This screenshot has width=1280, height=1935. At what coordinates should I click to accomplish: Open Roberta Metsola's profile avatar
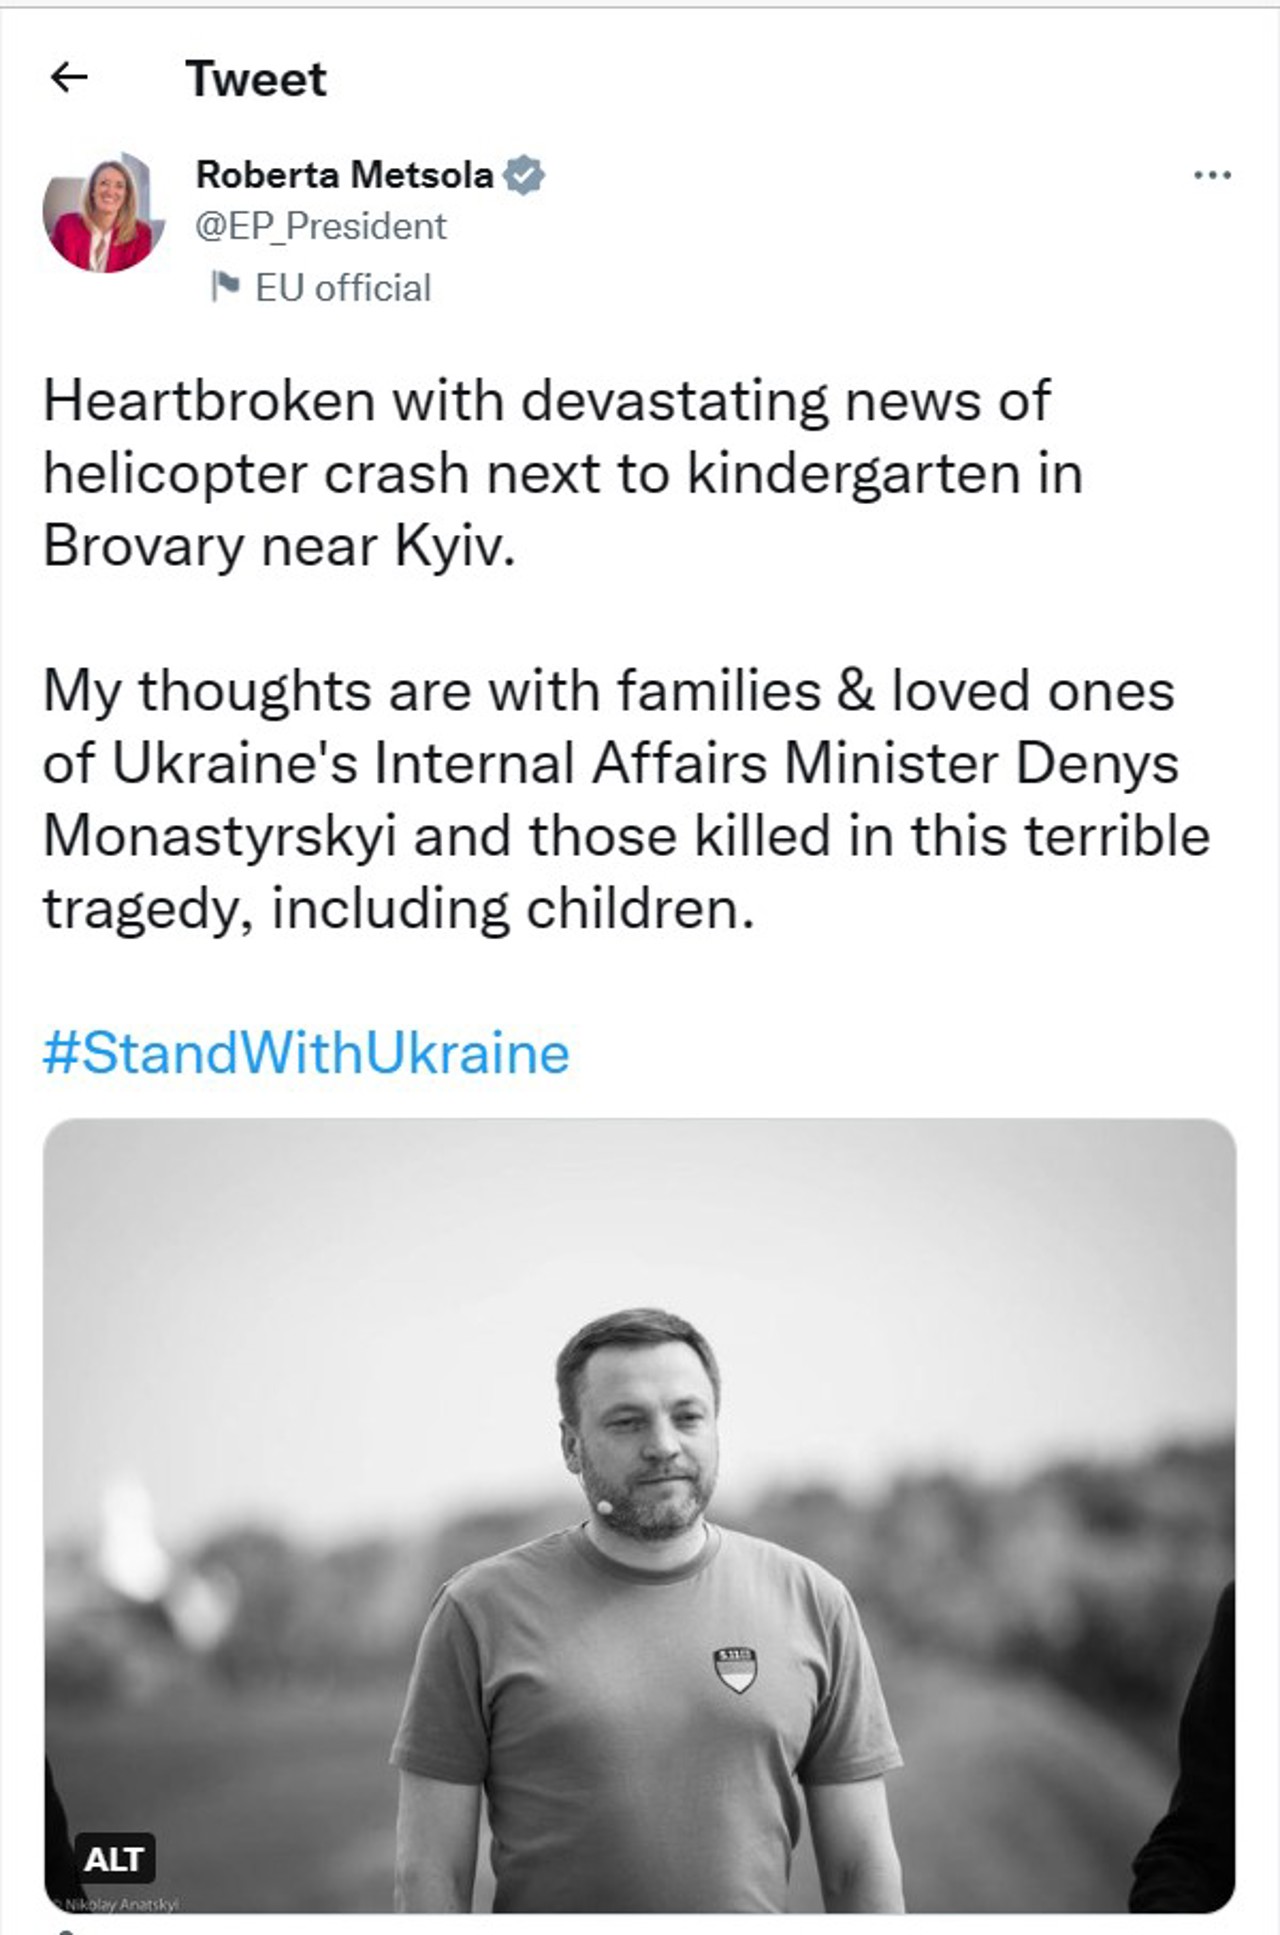point(103,213)
